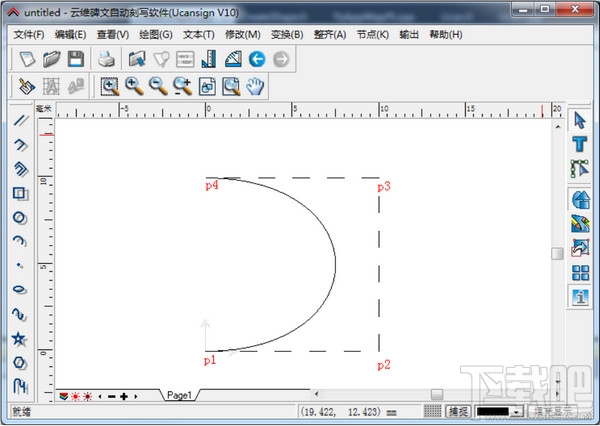600x426 pixels.
Task: Select the text T tool on right
Action: 579,144
